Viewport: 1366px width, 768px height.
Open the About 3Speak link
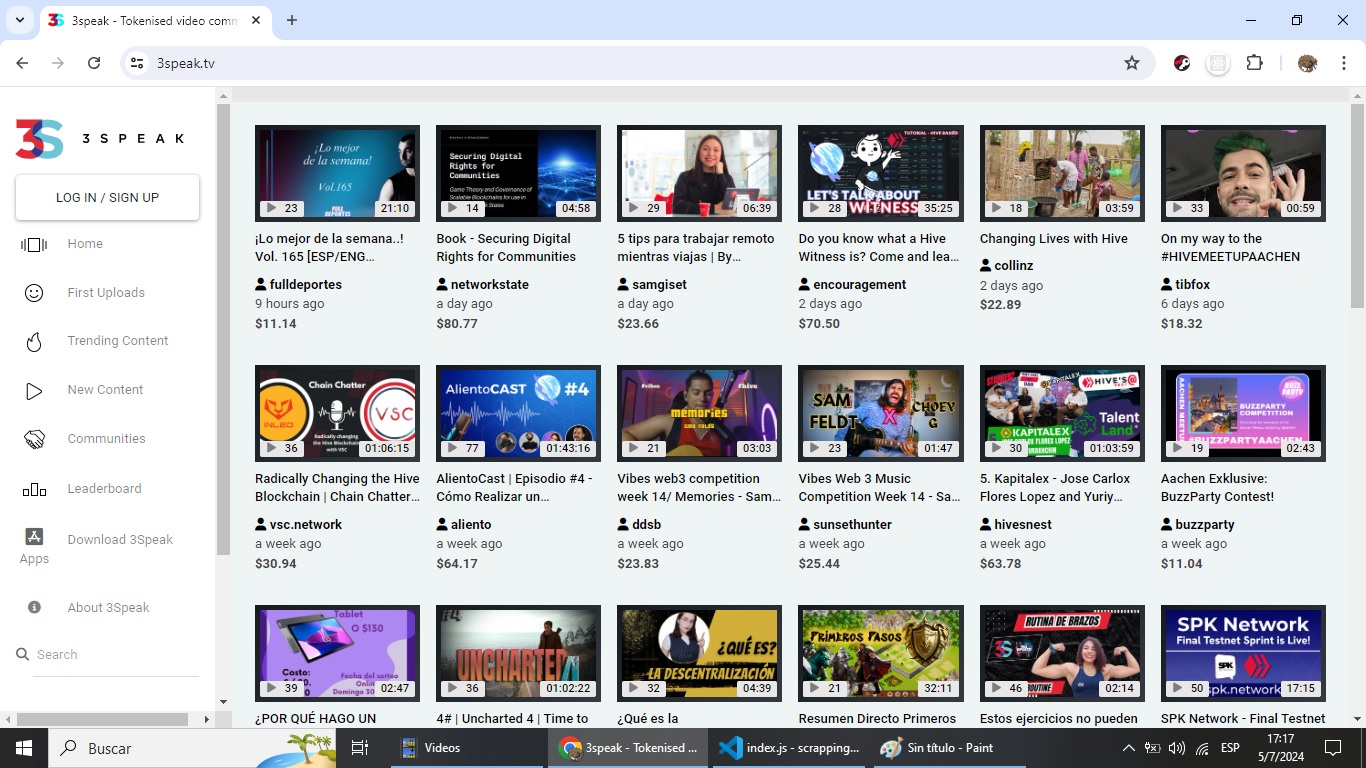[x=108, y=608]
